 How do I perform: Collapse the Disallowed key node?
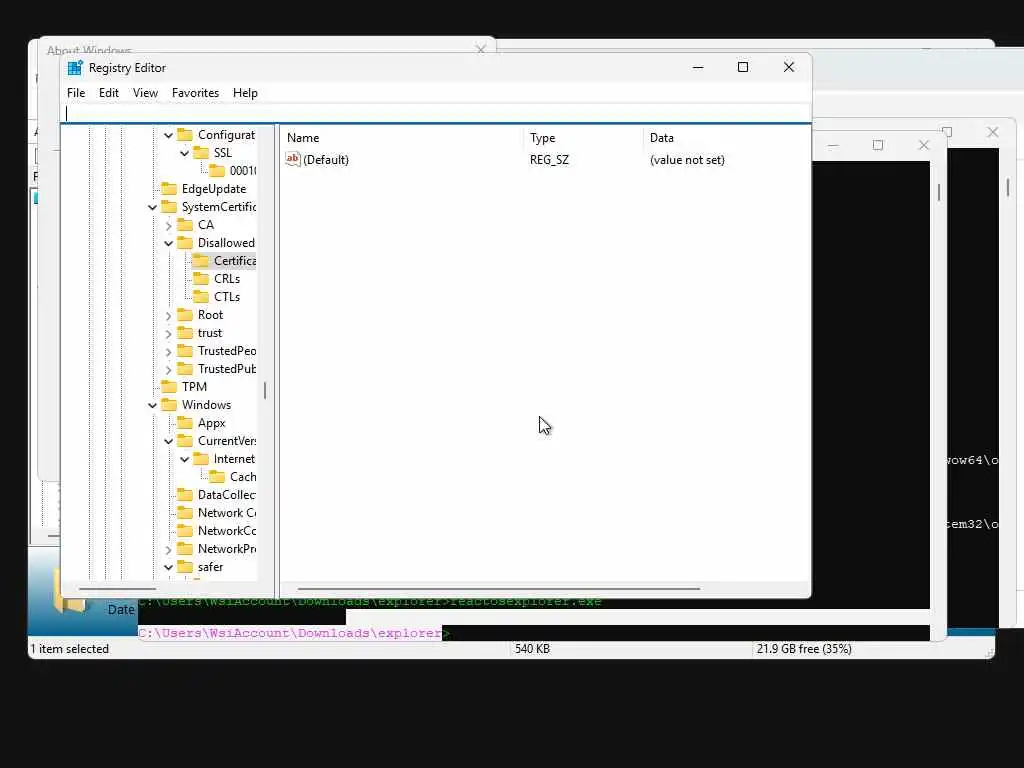(168, 244)
